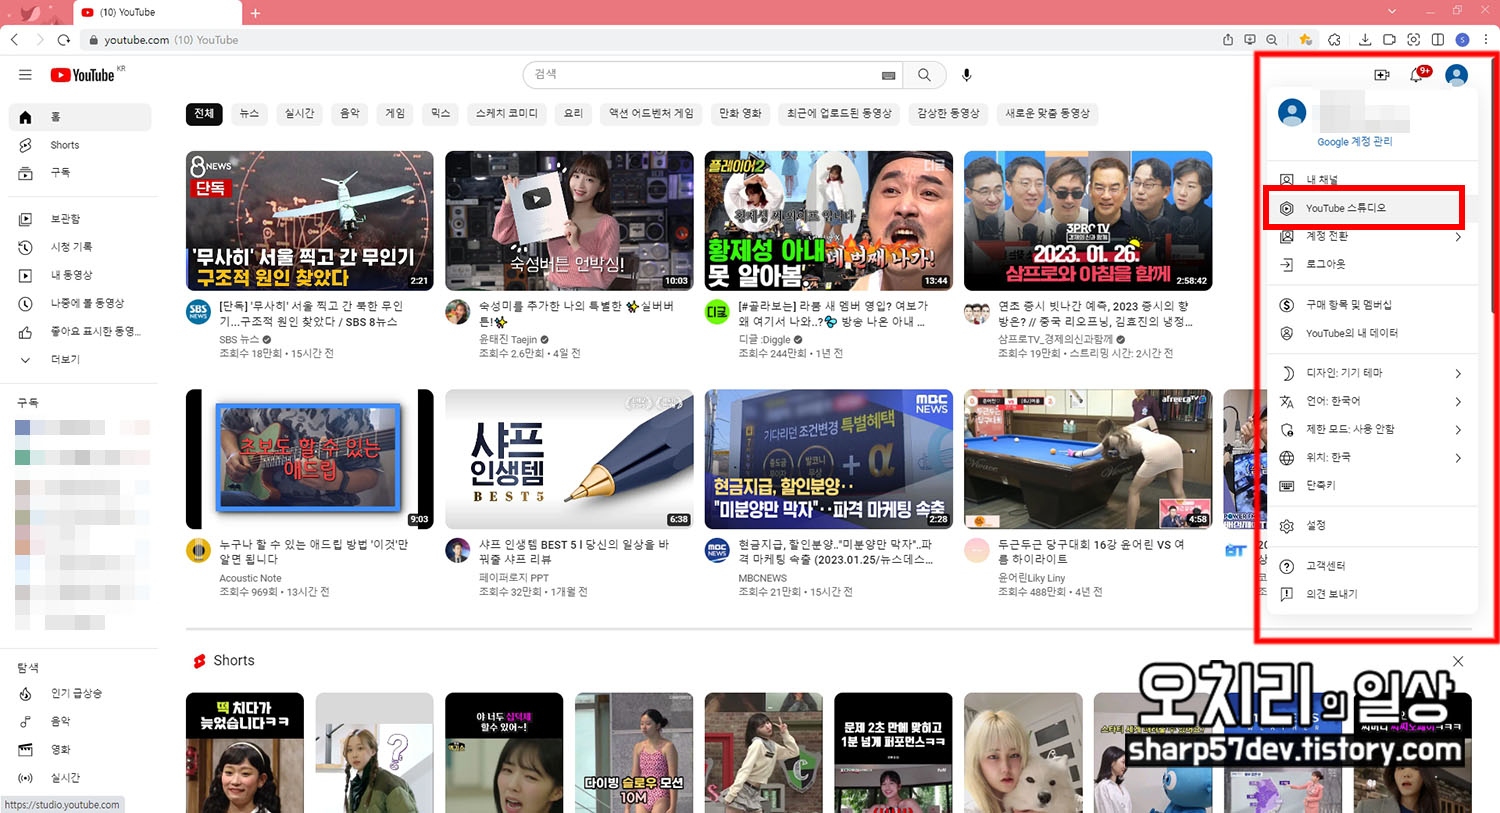Open 구매 항목 및 멤버십
1500x813 pixels.
click(1372, 305)
